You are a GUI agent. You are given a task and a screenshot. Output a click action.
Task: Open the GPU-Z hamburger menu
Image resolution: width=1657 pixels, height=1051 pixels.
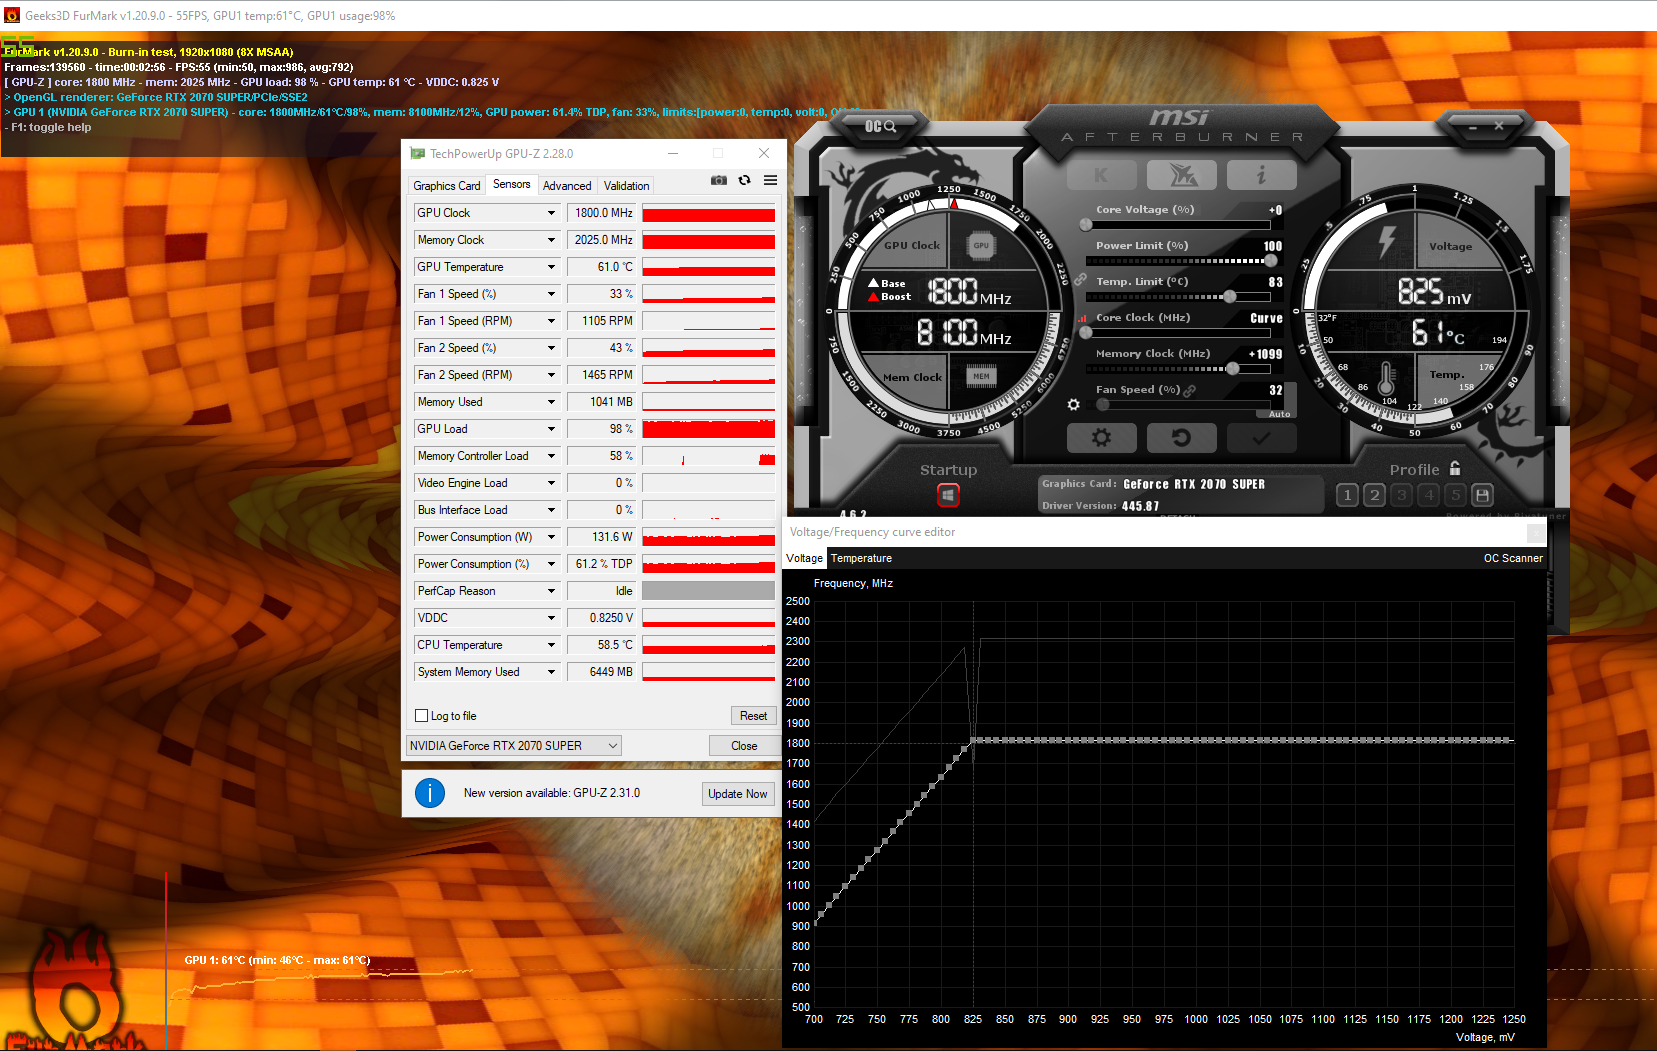(769, 180)
